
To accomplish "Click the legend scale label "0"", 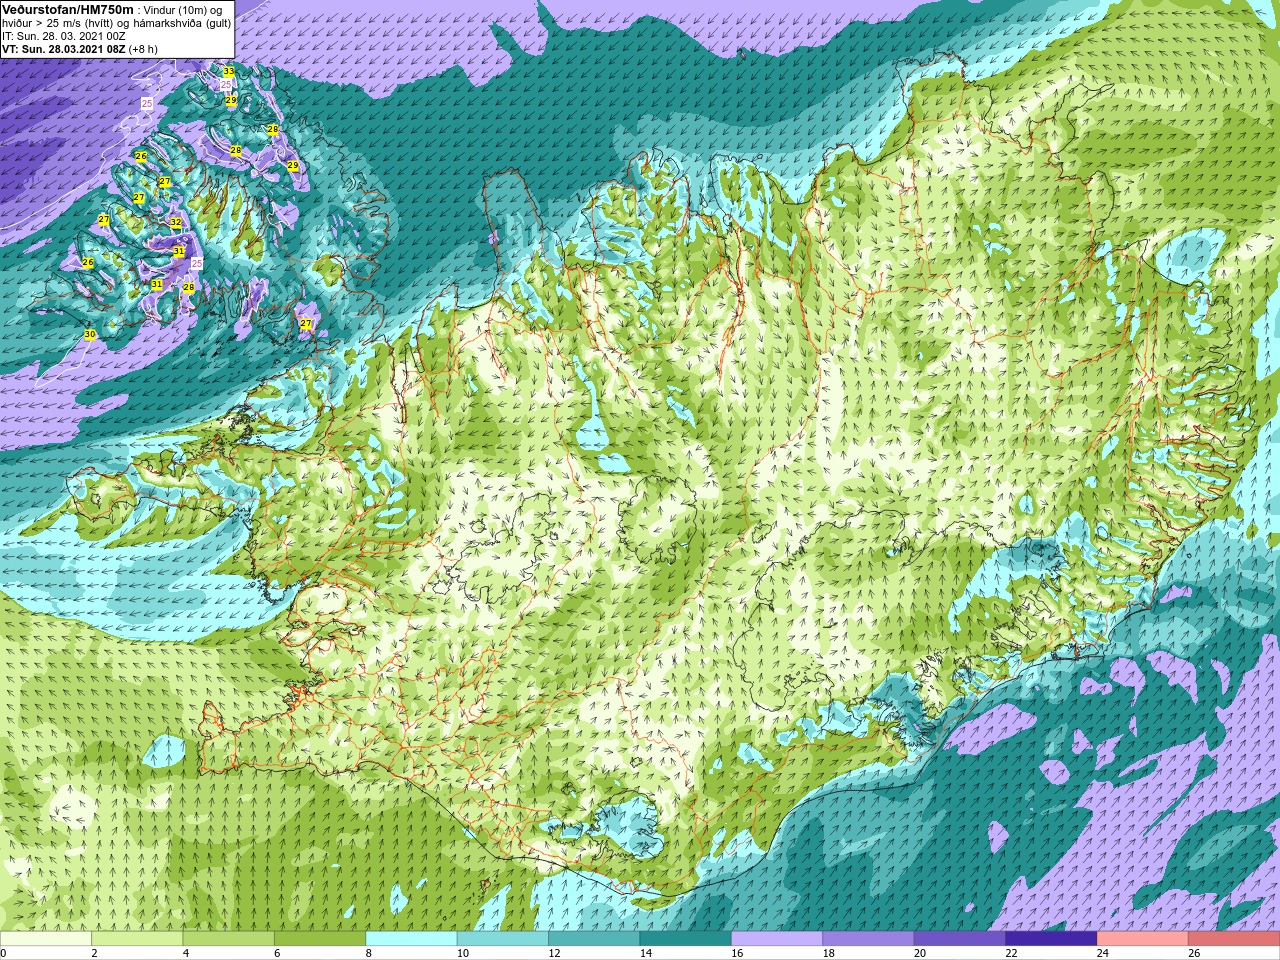I will pos(4,953).
